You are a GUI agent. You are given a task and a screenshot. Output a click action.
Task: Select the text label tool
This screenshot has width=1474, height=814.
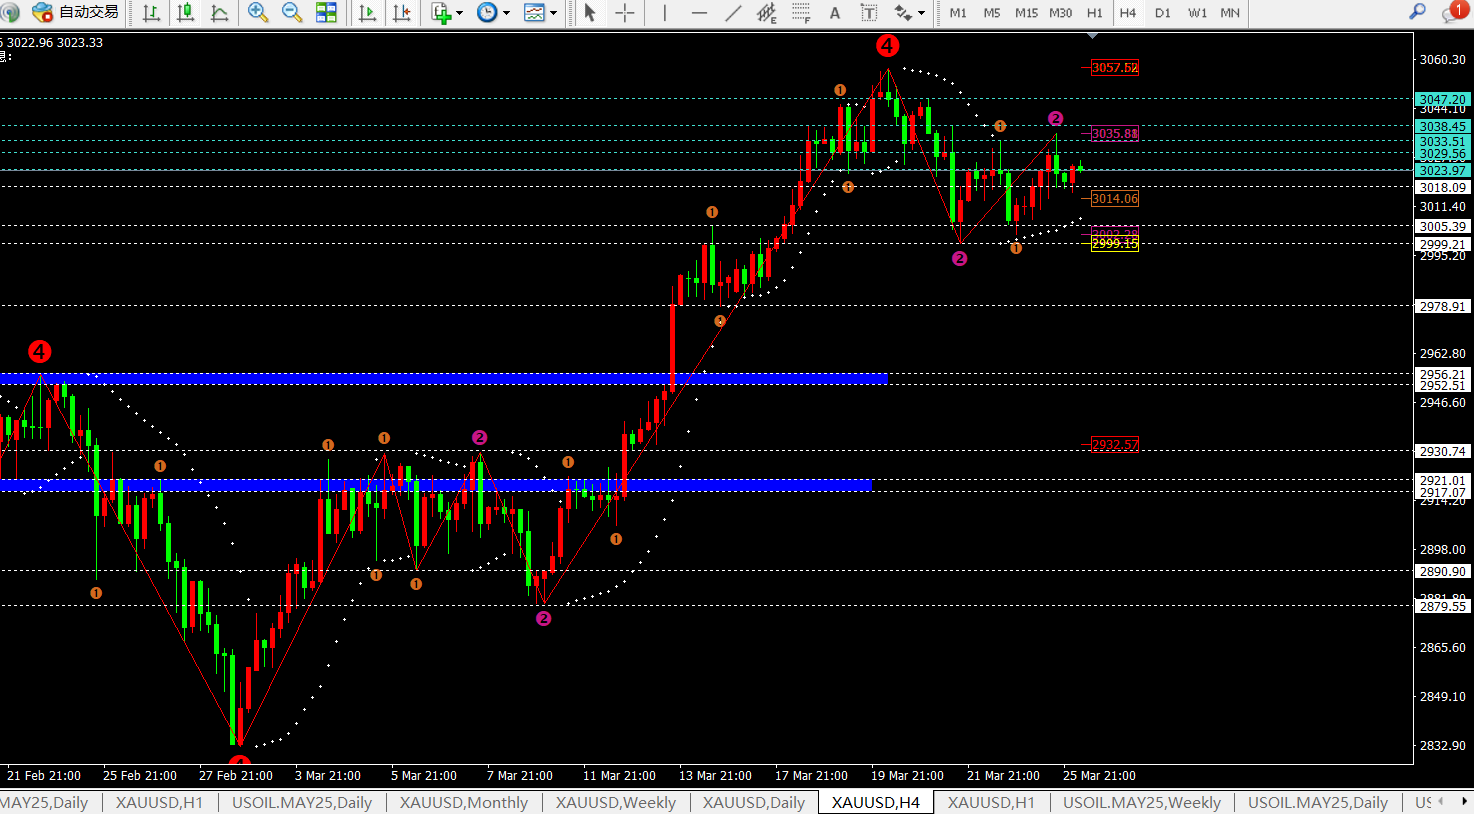pos(869,13)
